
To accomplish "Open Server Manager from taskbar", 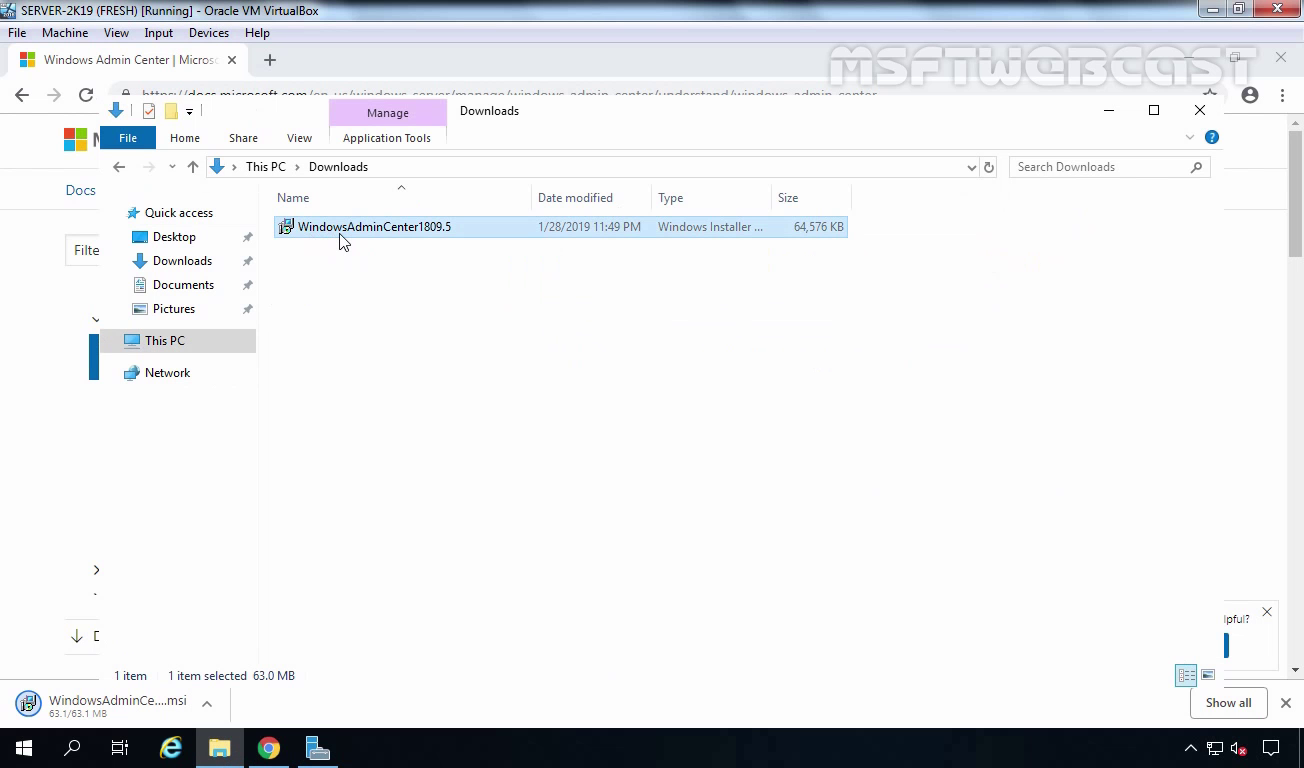I will (318, 748).
